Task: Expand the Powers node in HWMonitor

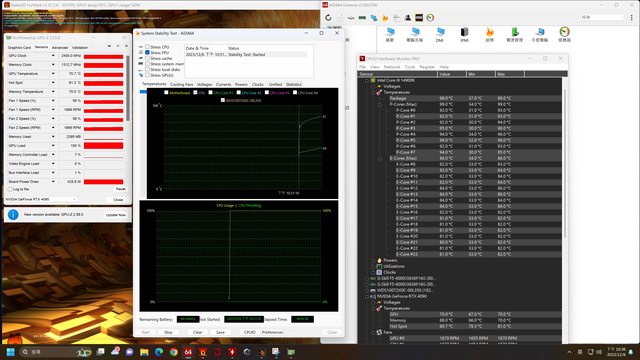Action: [373, 260]
